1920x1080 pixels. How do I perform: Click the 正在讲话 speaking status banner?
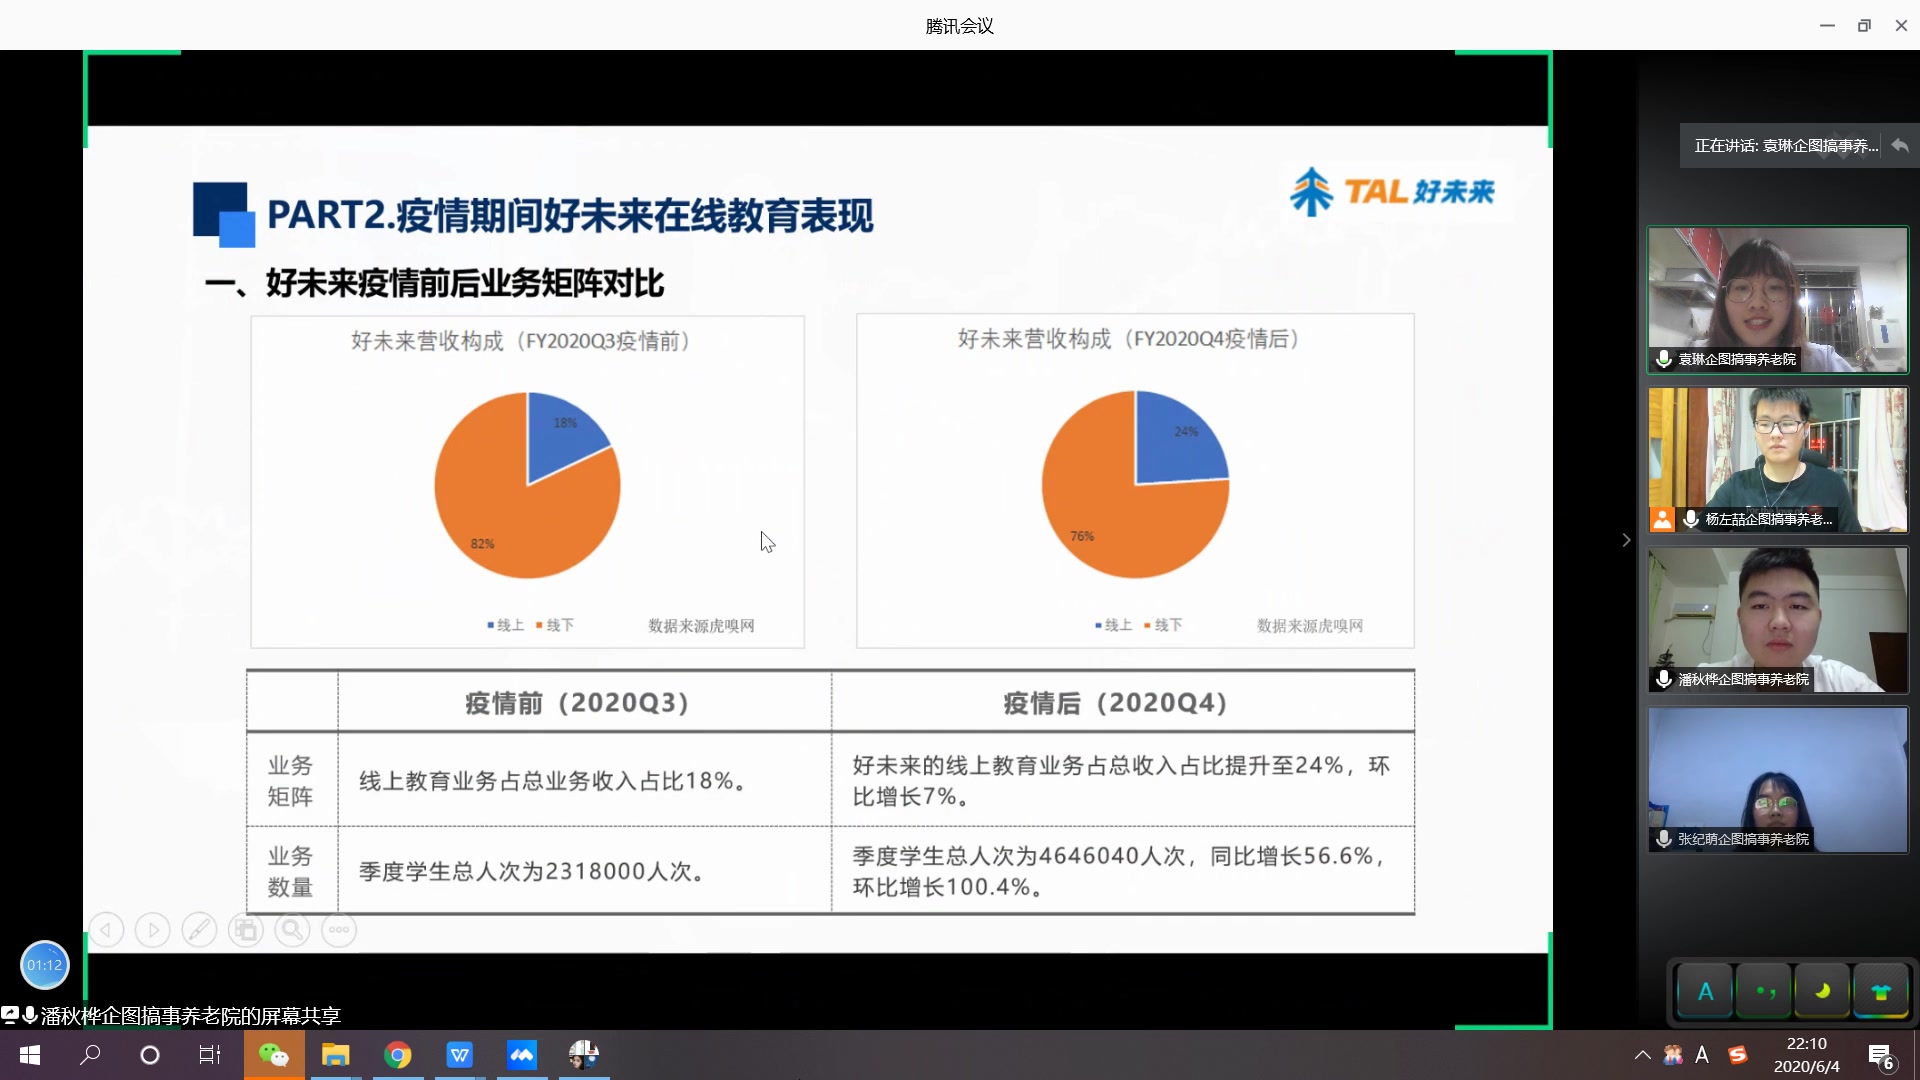pos(1785,146)
